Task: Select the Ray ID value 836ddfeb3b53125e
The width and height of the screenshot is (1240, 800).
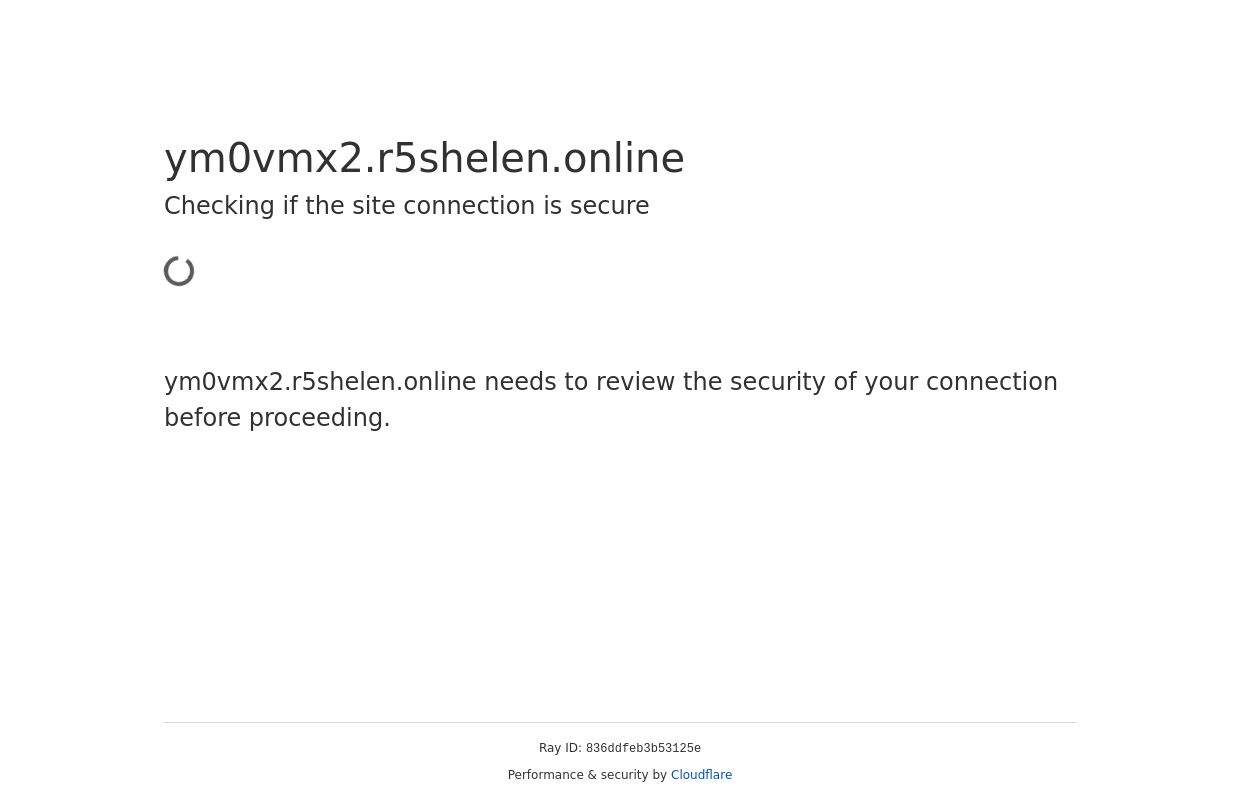Action: point(643,749)
